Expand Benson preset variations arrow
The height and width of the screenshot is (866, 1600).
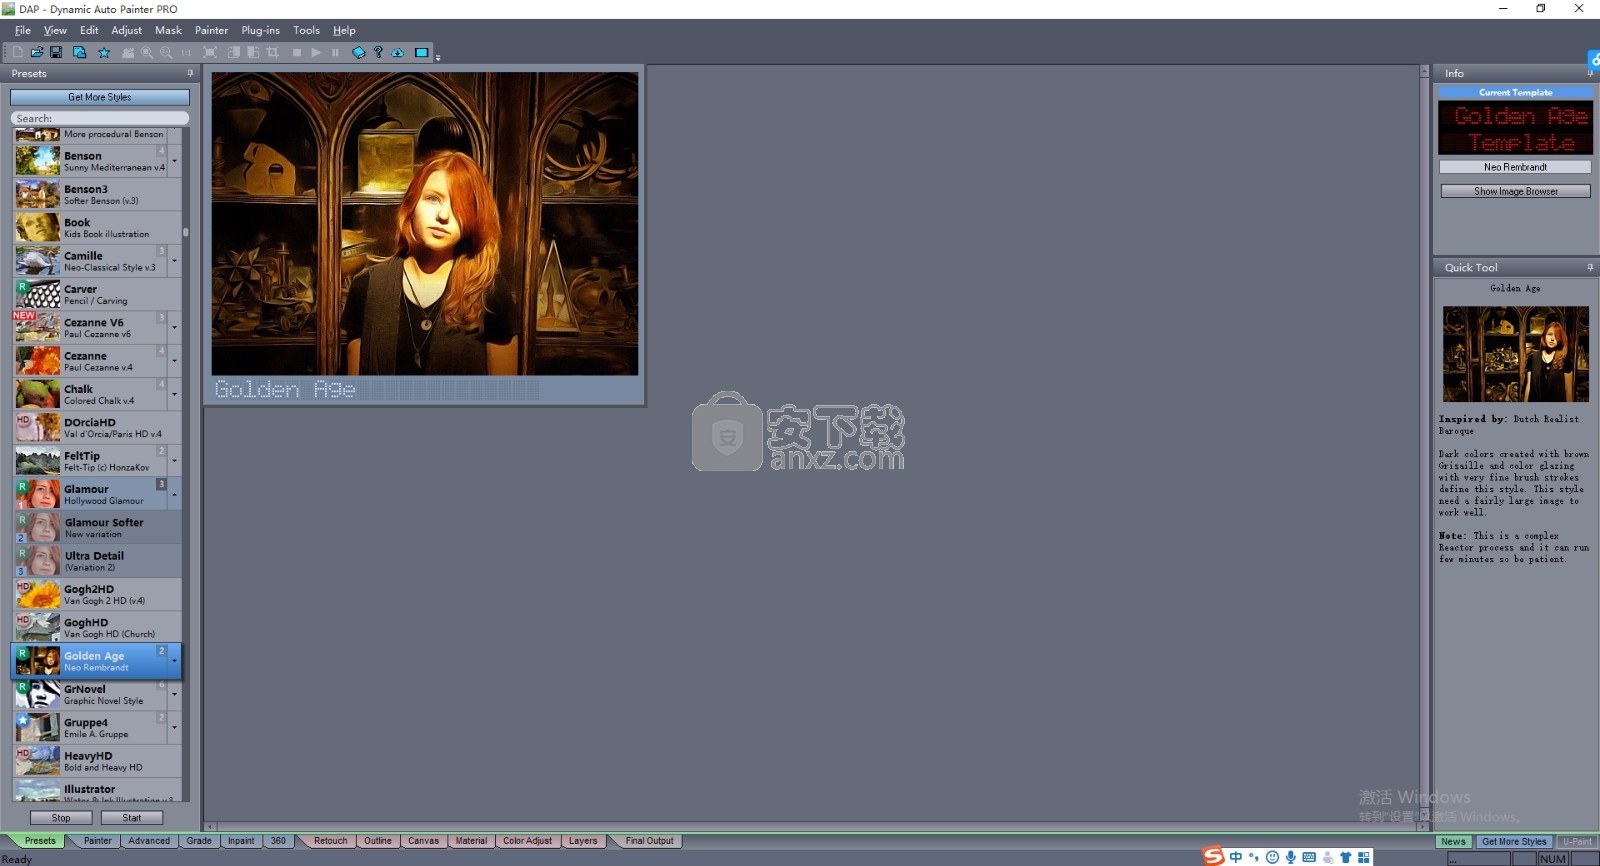tap(174, 161)
